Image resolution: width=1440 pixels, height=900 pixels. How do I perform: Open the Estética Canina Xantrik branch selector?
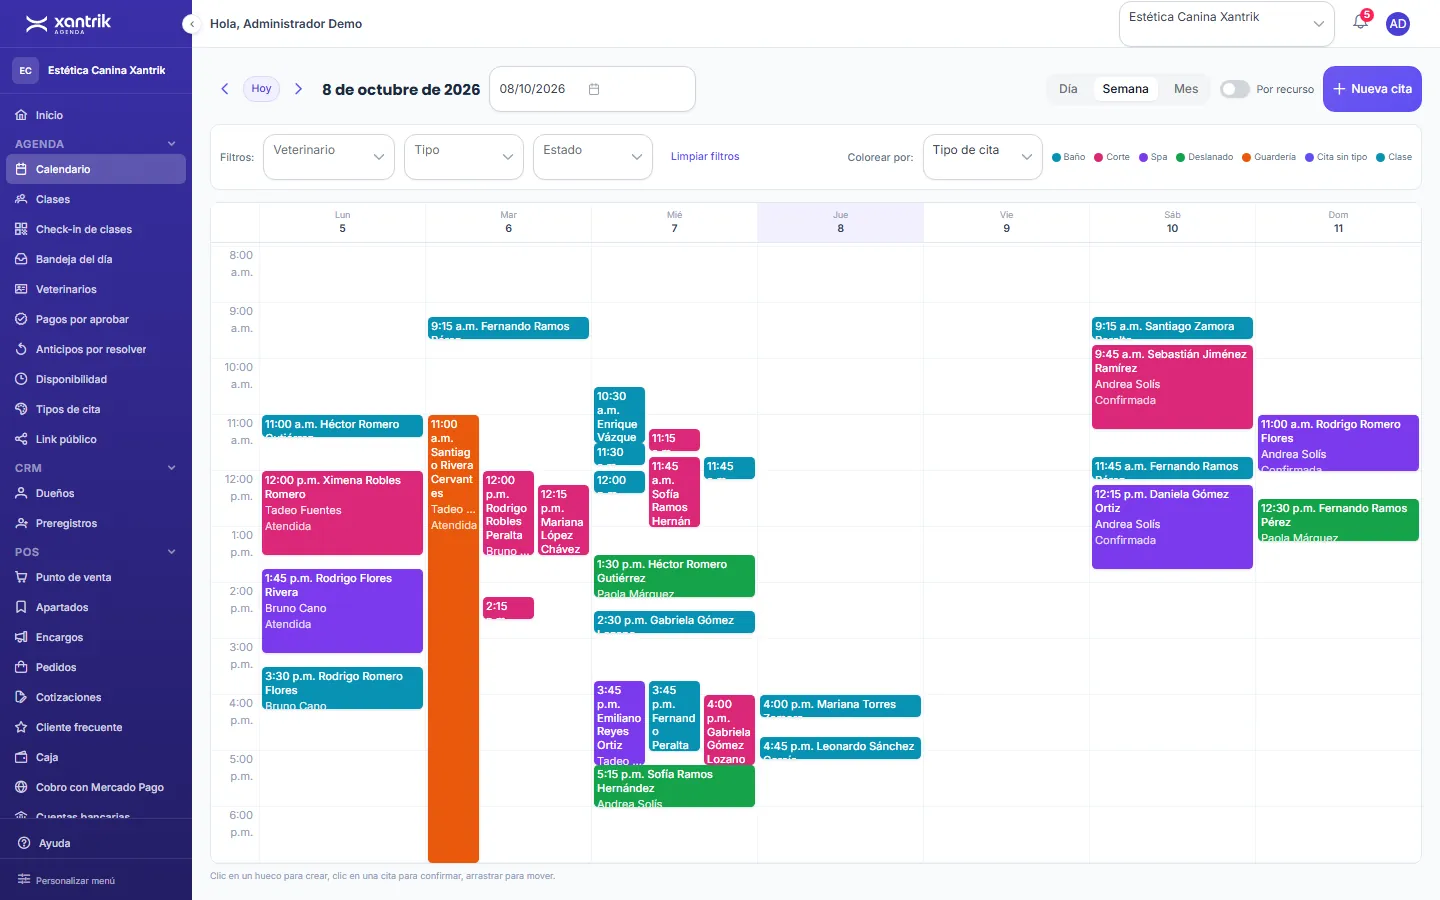(x=1227, y=24)
